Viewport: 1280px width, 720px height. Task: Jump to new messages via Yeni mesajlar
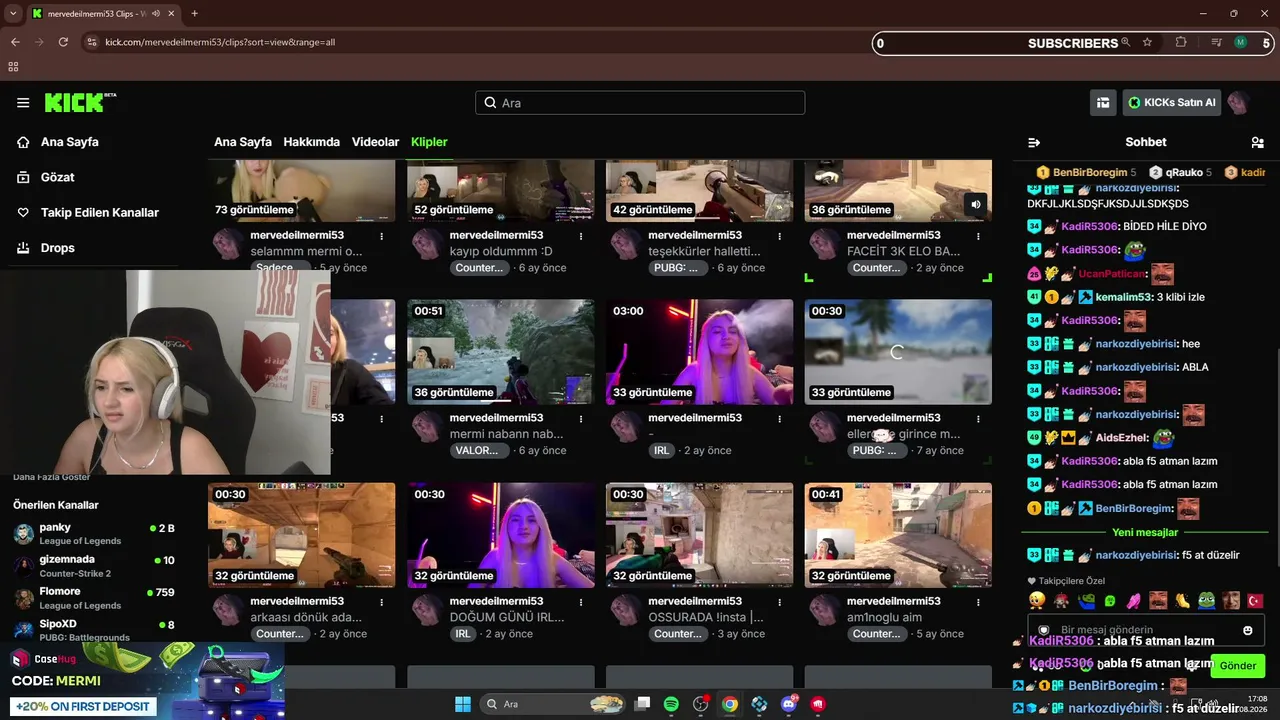[x=1145, y=532]
